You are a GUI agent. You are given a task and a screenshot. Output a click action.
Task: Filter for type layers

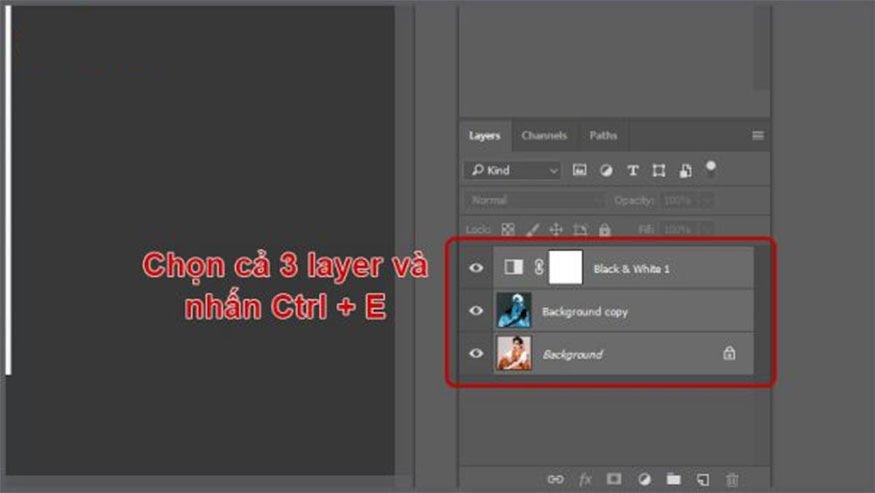point(632,170)
